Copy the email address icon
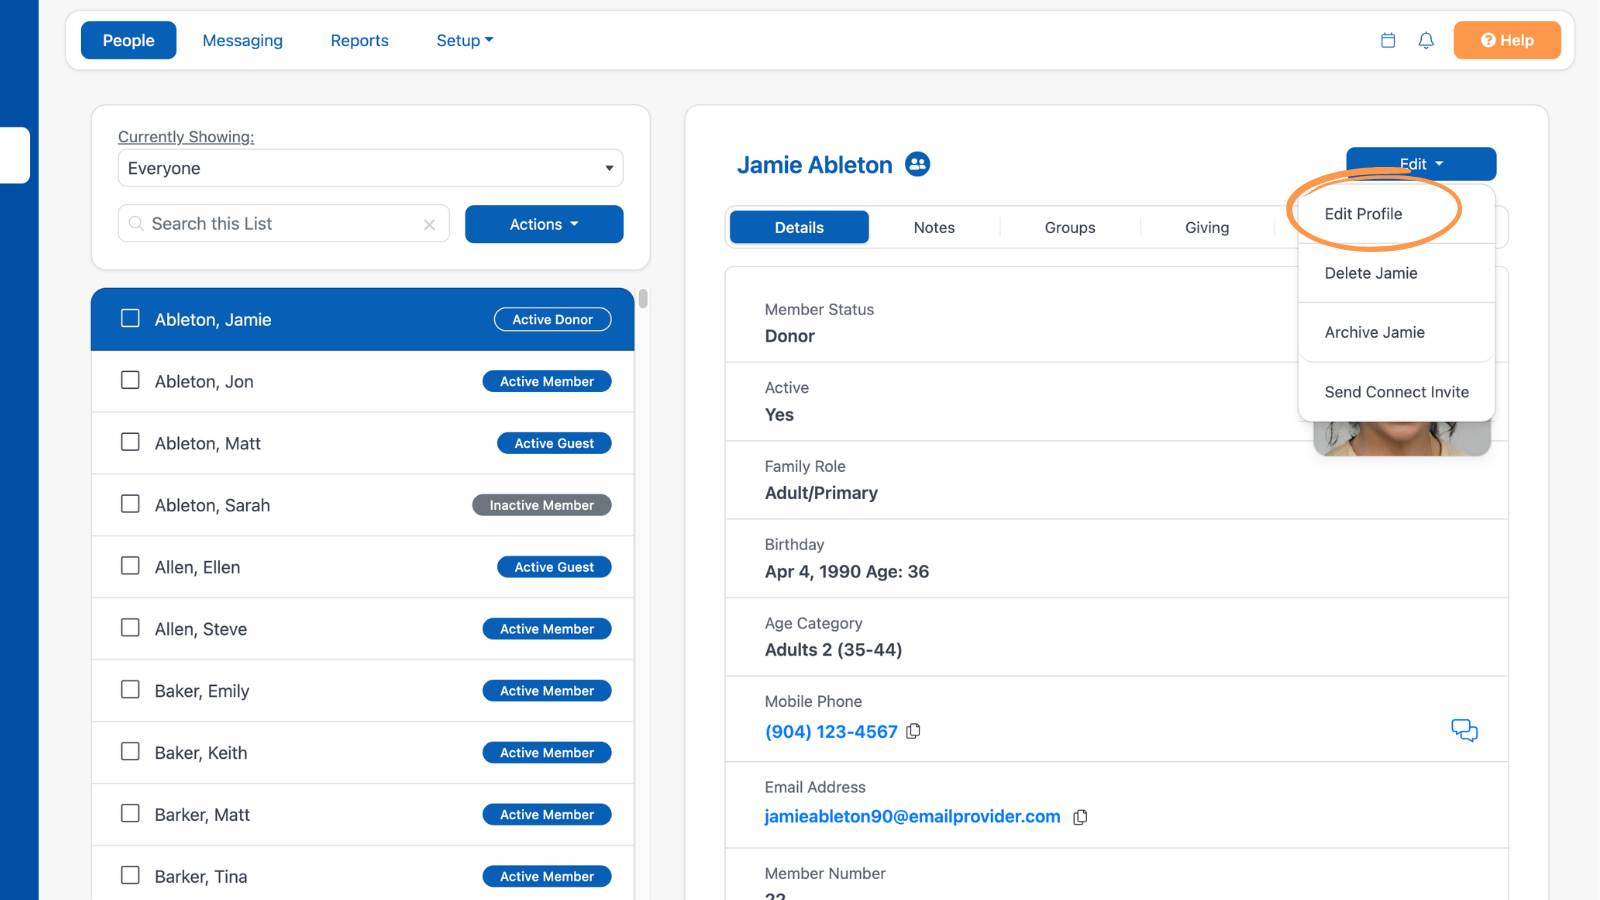The height and width of the screenshot is (900, 1600). [1080, 817]
